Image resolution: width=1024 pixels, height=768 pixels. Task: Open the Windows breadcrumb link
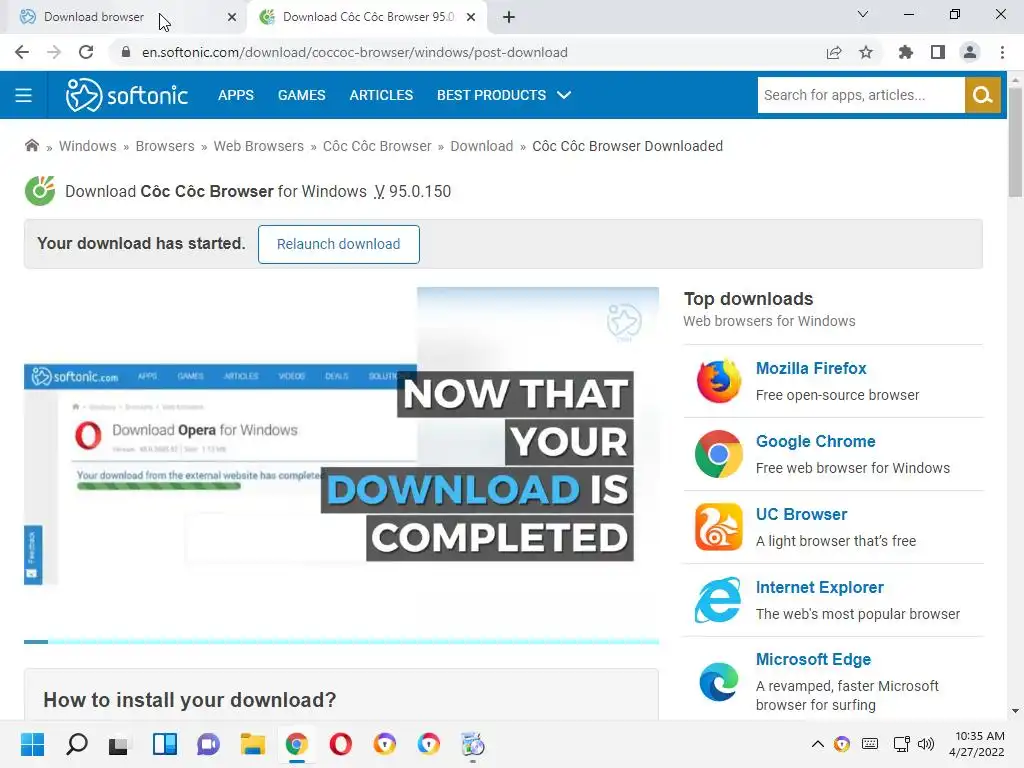point(88,146)
